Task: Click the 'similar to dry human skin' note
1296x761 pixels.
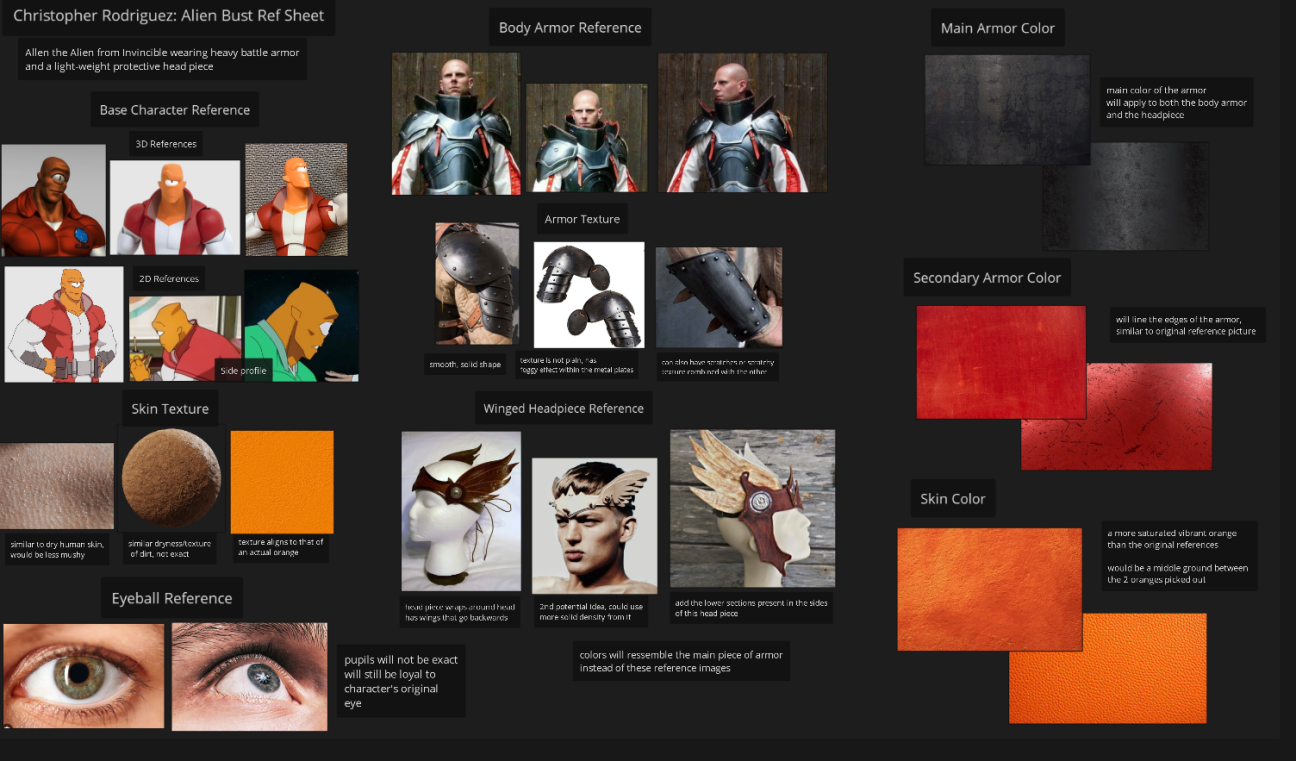Action: tap(57, 550)
